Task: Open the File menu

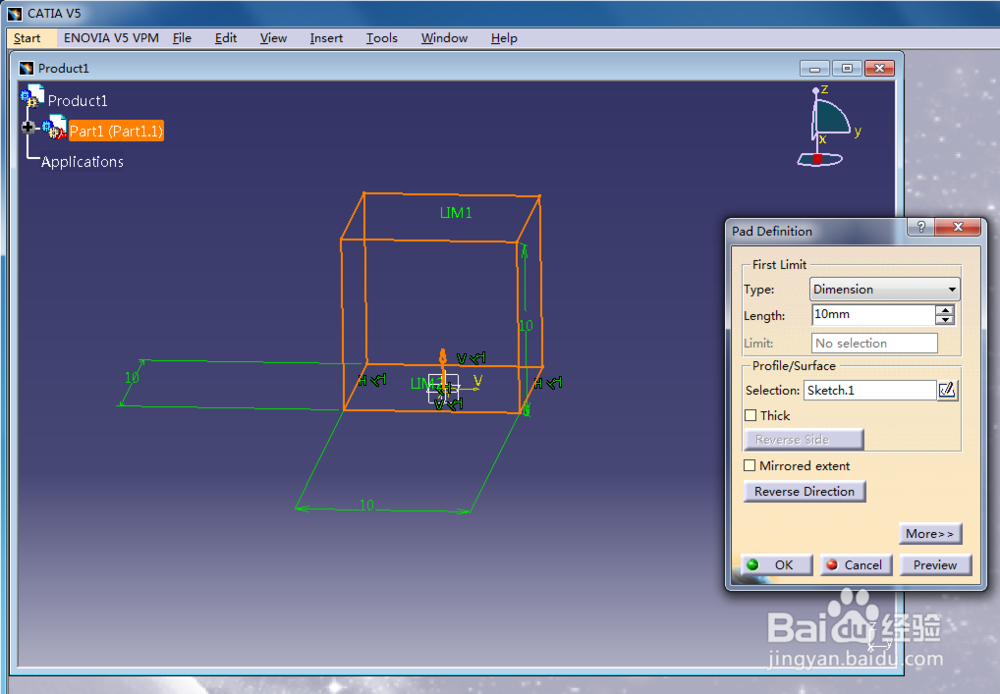Action: (182, 38)
